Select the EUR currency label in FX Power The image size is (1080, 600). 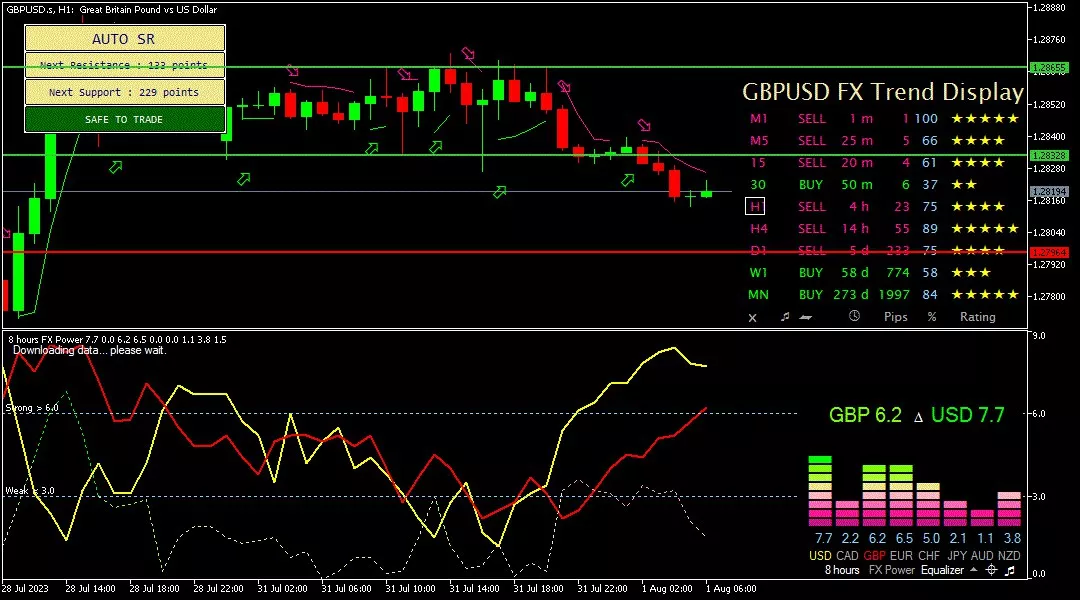[901, 555]
